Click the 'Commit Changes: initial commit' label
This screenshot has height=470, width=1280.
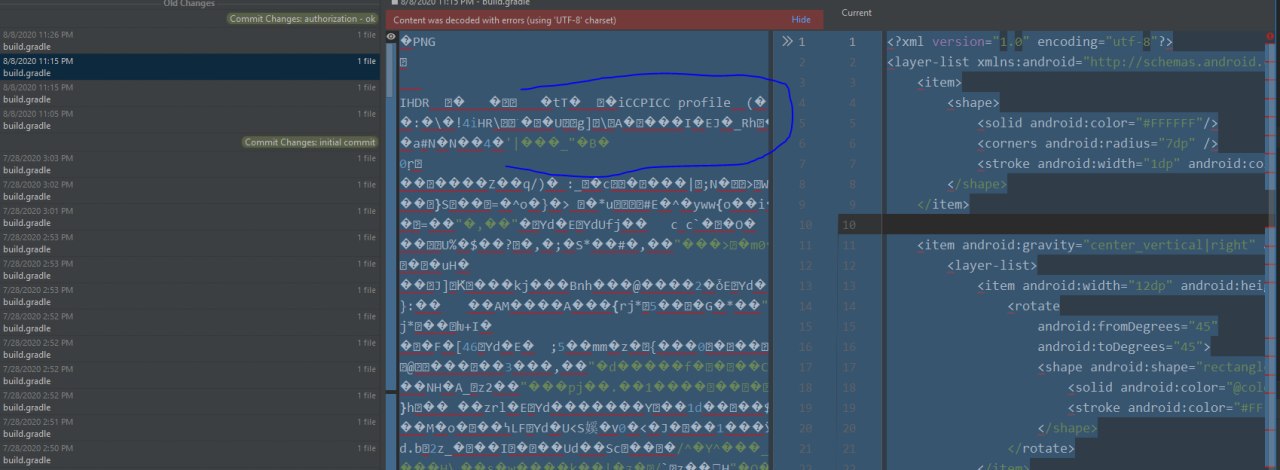[x=310, y=142]
